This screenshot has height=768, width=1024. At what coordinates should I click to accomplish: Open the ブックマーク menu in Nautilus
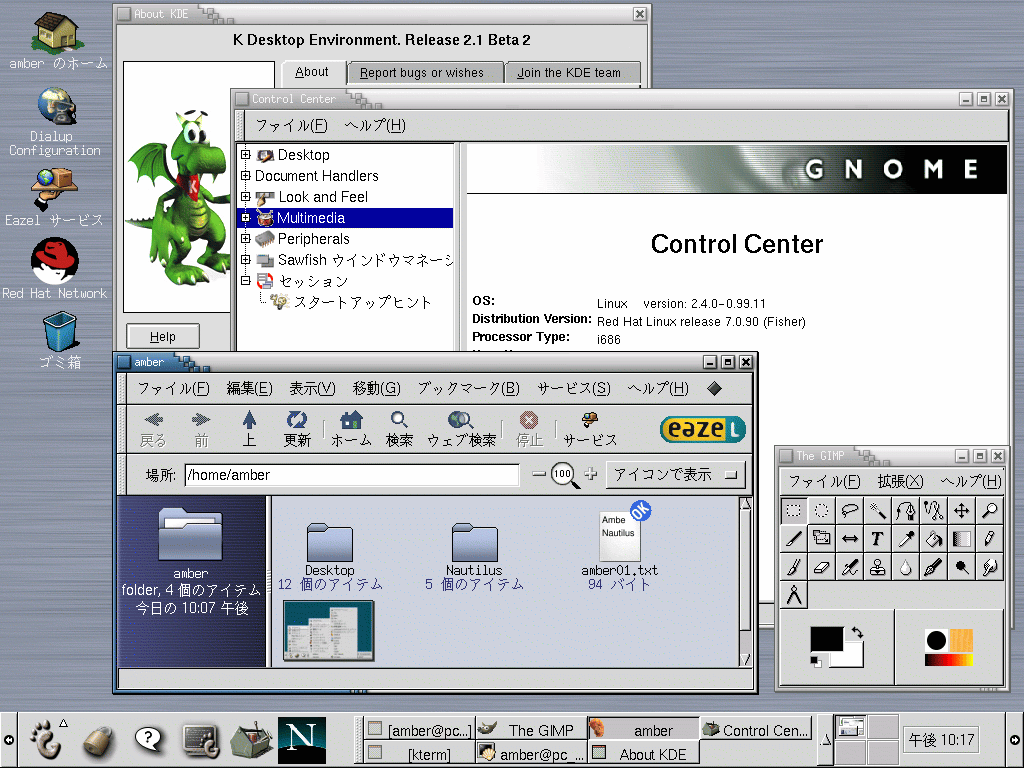click(468, 389)
